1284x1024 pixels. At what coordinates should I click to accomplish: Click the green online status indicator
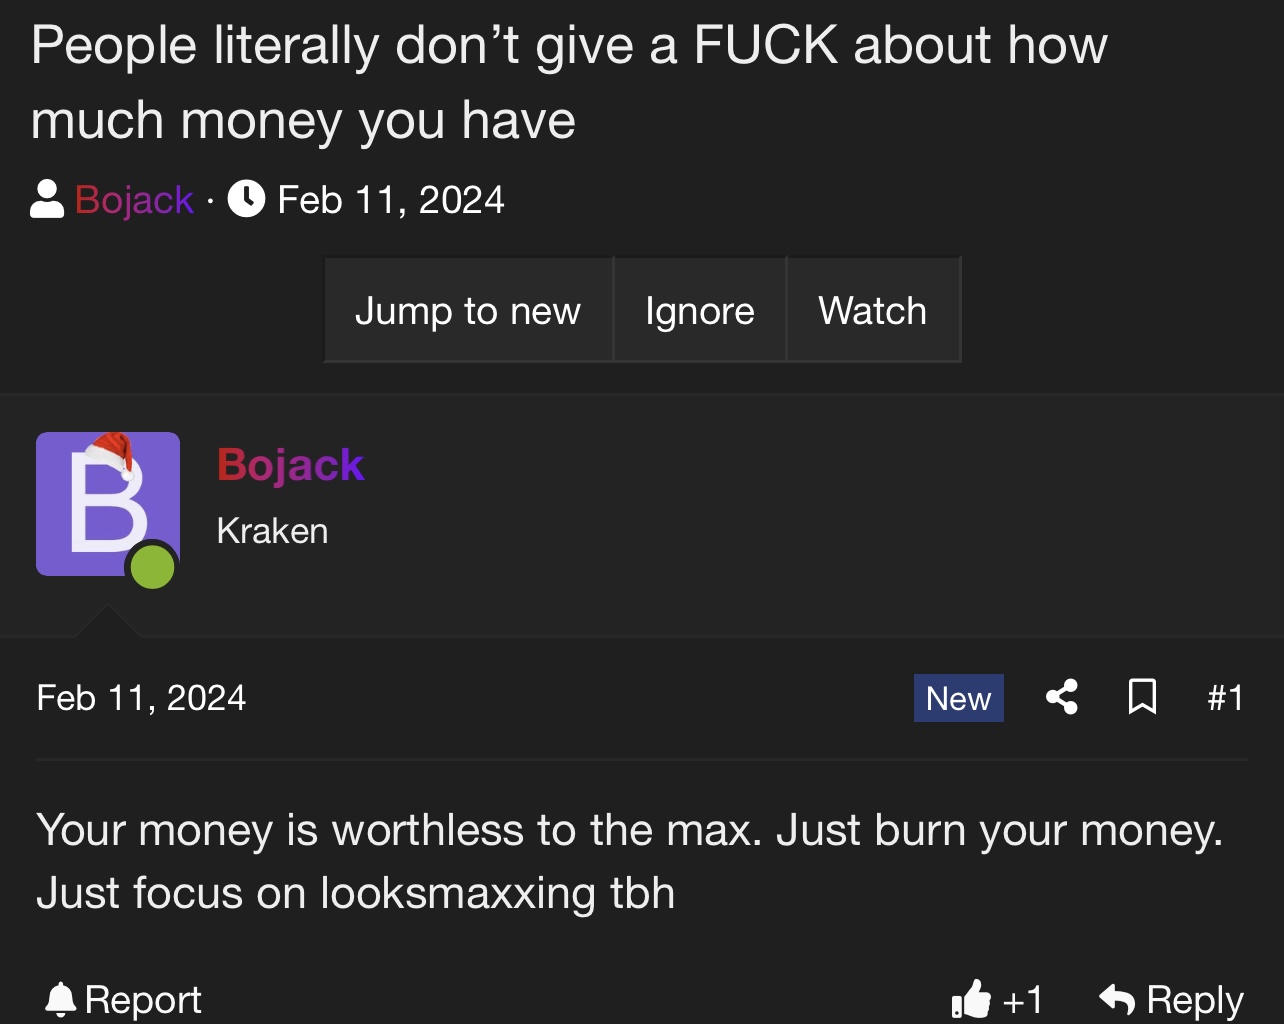[x=153, y=567]
